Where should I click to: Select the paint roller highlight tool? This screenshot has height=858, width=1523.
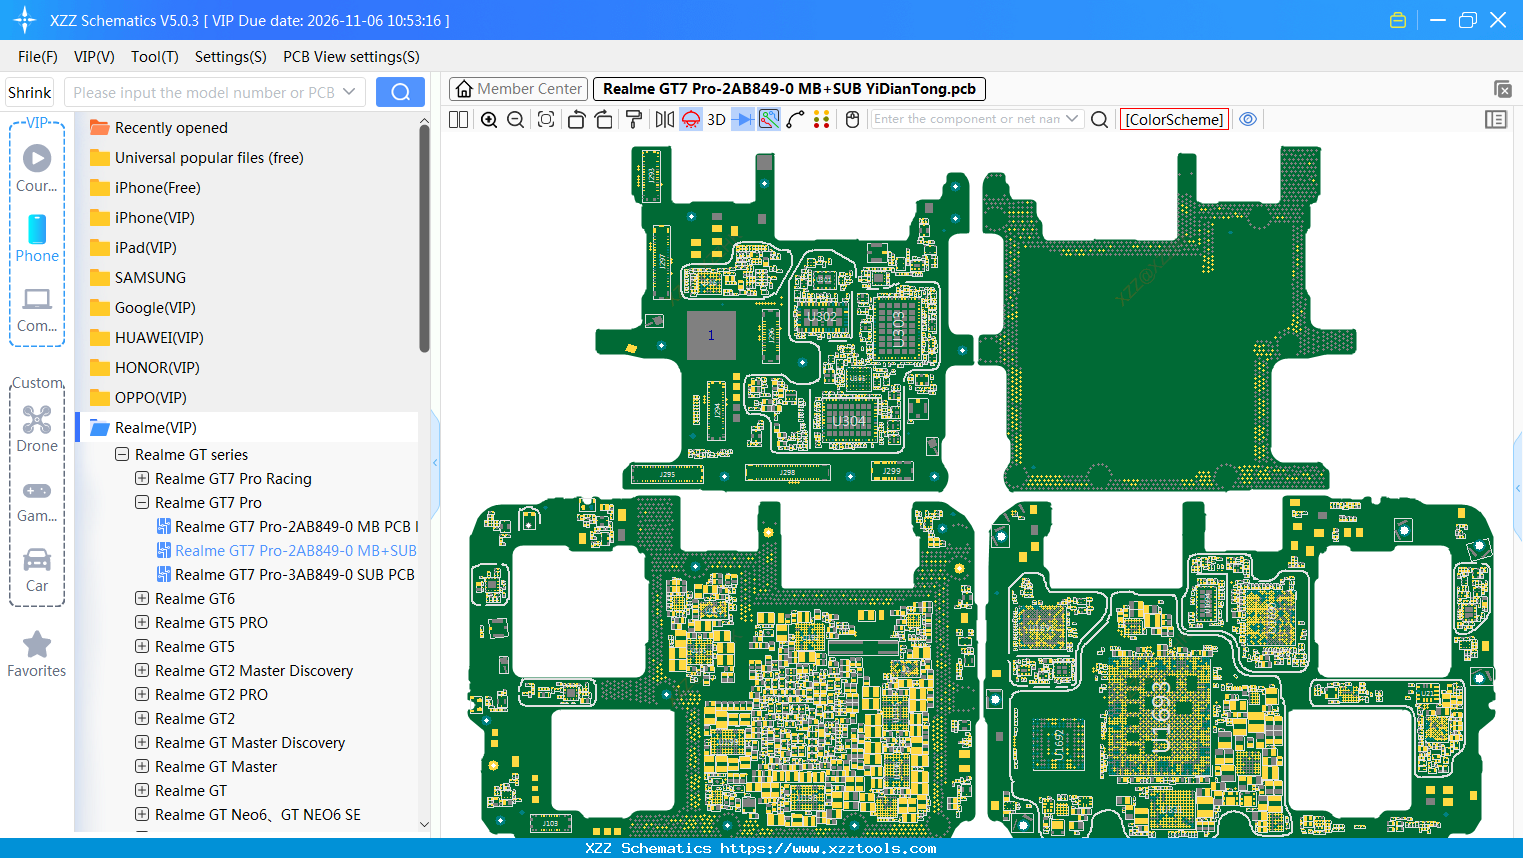pos(634,119)
